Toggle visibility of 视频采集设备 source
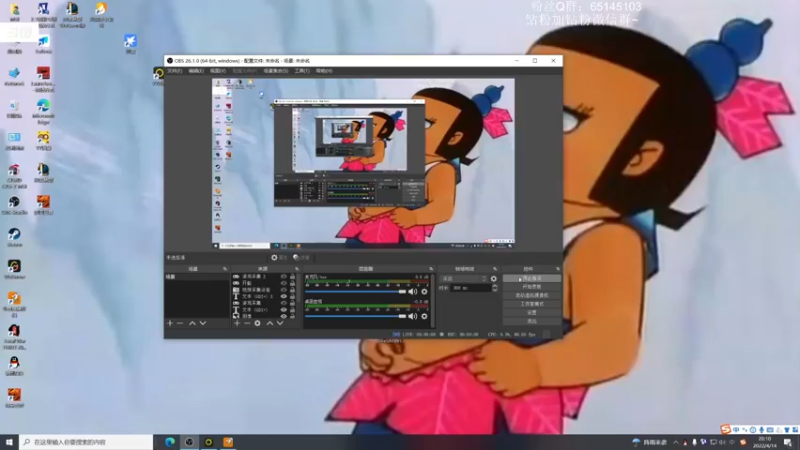The image size is (800, 450). coord(284,290)
